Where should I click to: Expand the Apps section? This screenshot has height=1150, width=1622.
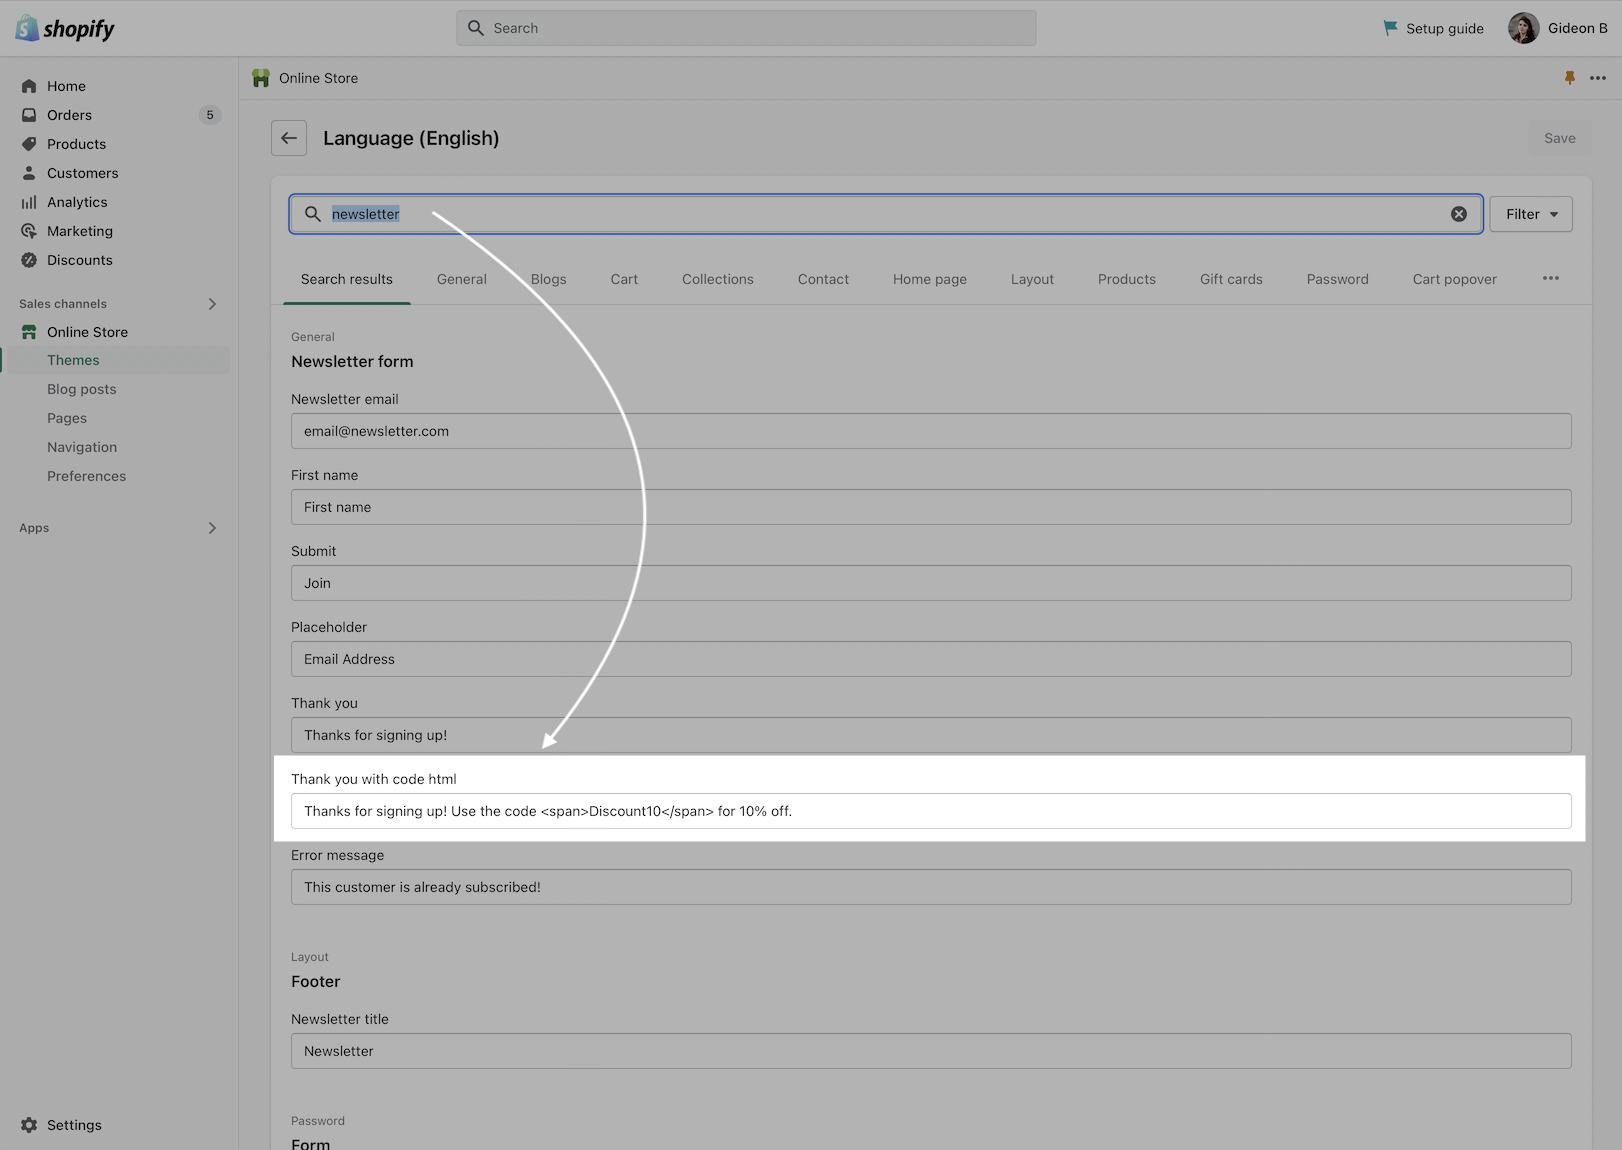pyautogui.click(x=212, y=528)
